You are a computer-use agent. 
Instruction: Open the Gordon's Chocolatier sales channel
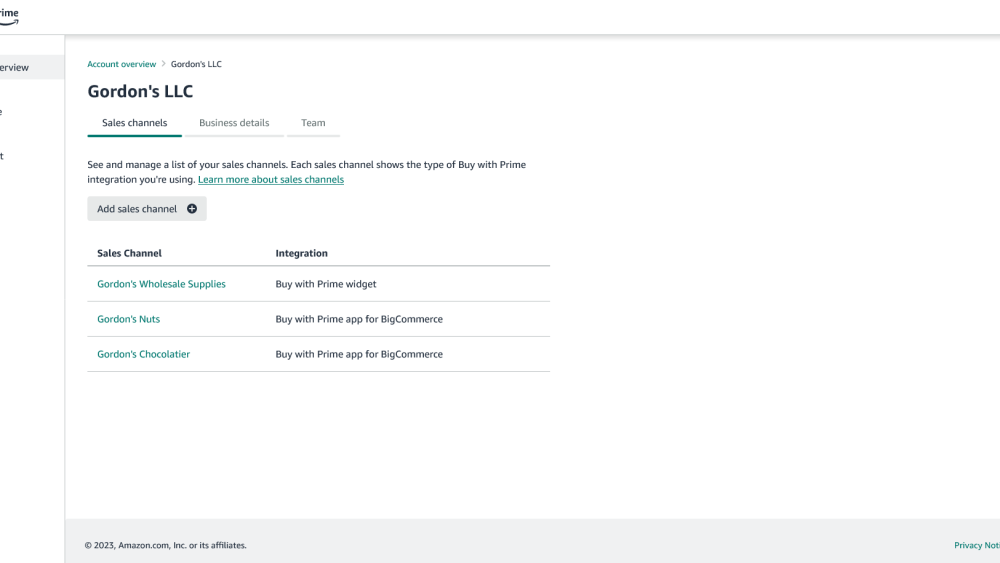tap(143, 354)
